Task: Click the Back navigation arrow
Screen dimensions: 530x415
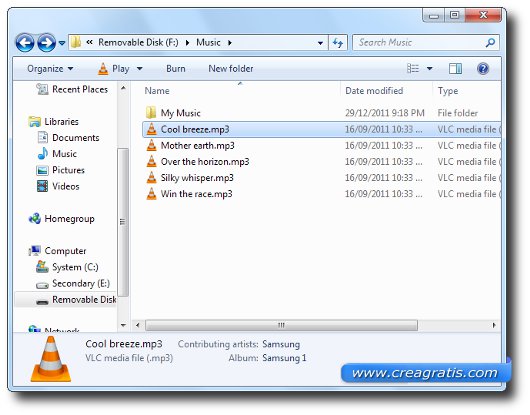Action: 25,43
